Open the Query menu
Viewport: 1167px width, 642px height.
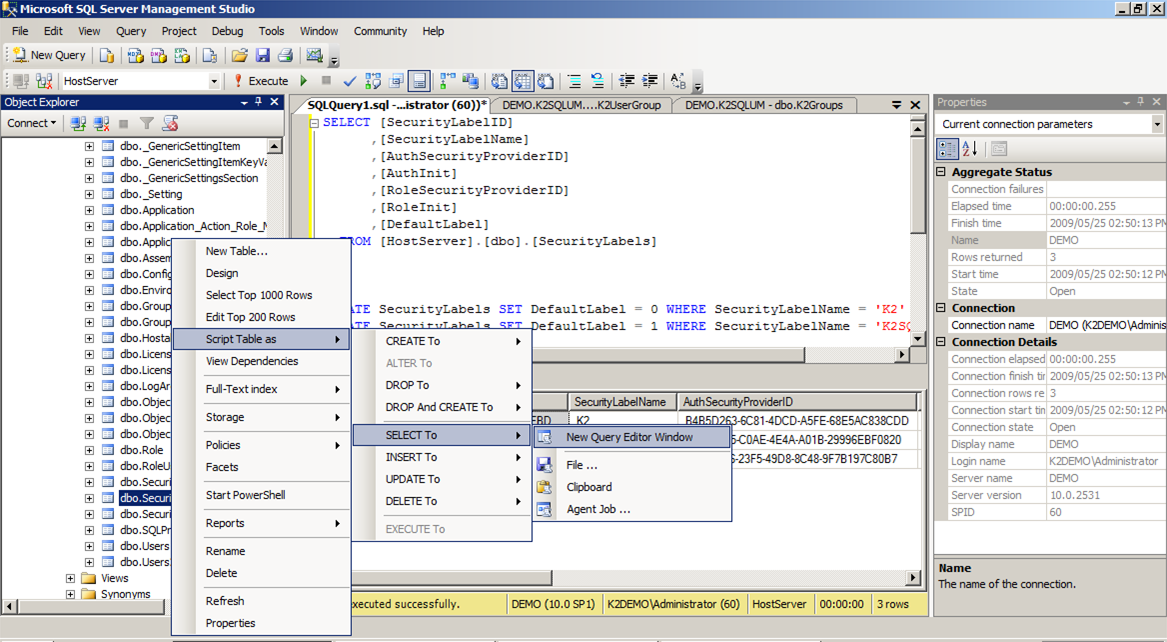(131, 31)
